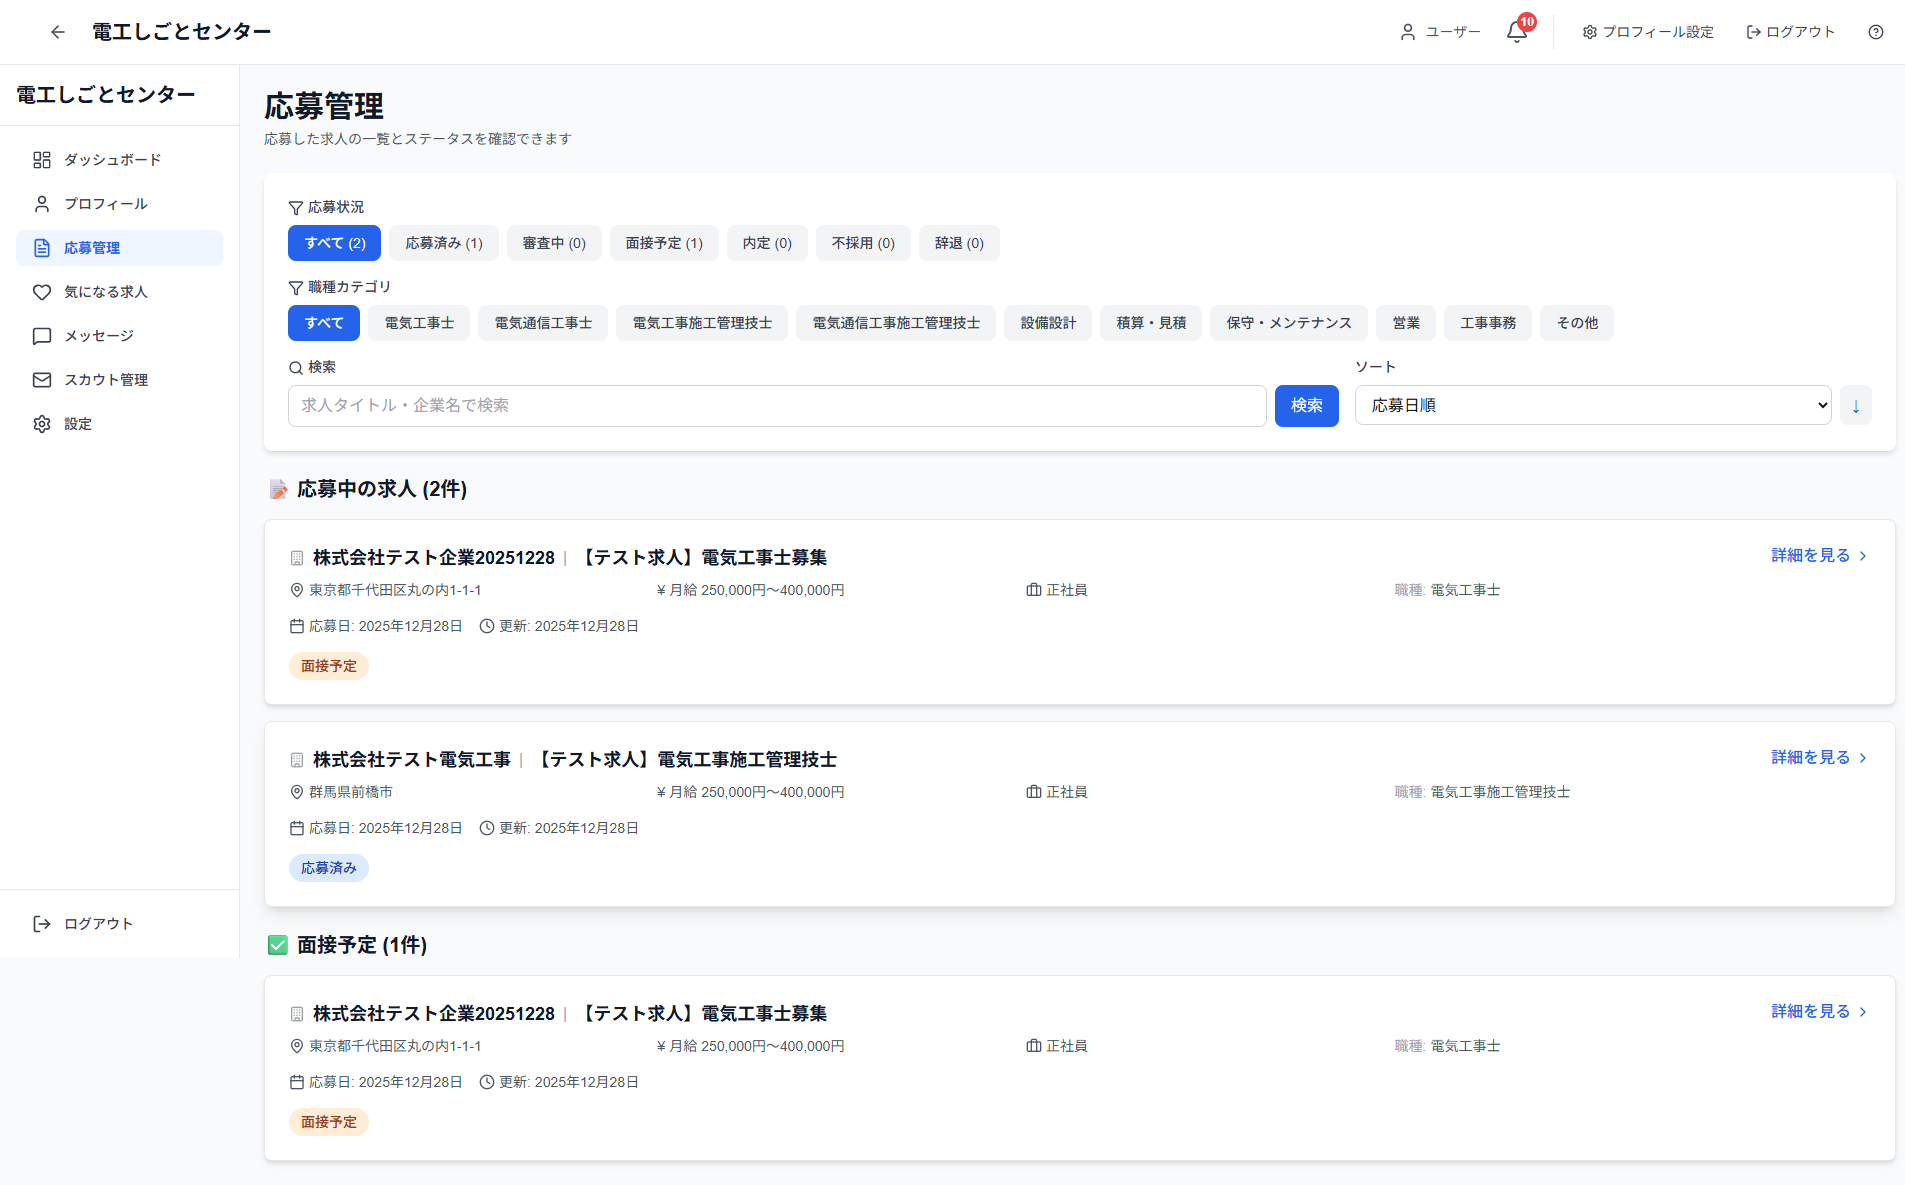
Task: Click the blue 検索 search button
Action: 1306,406
